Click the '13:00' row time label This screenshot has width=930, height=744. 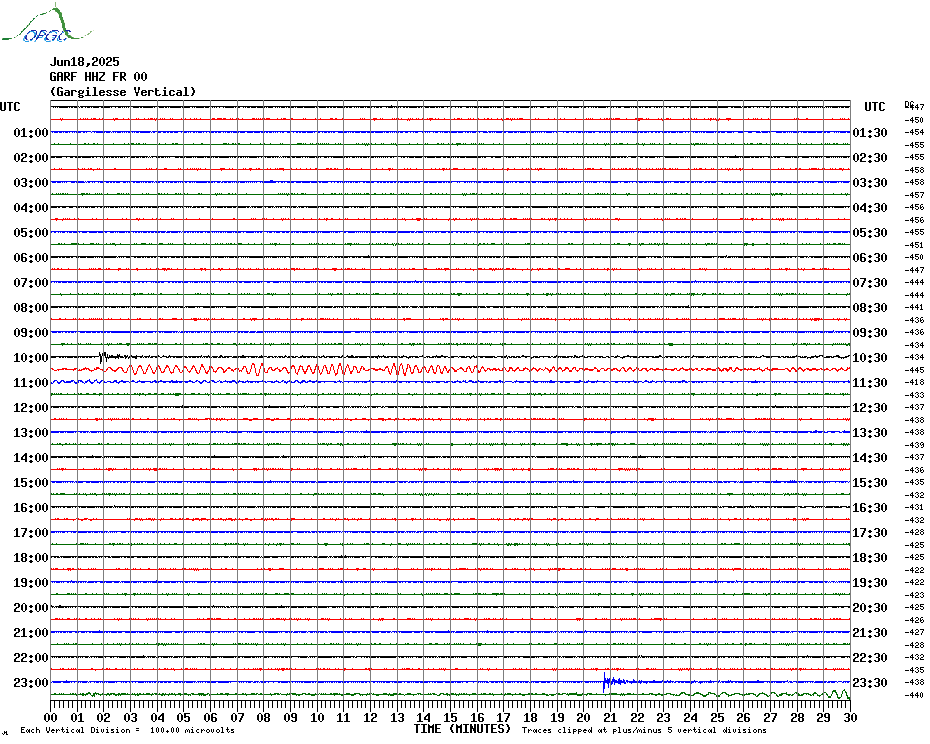(x=31, y=433)
